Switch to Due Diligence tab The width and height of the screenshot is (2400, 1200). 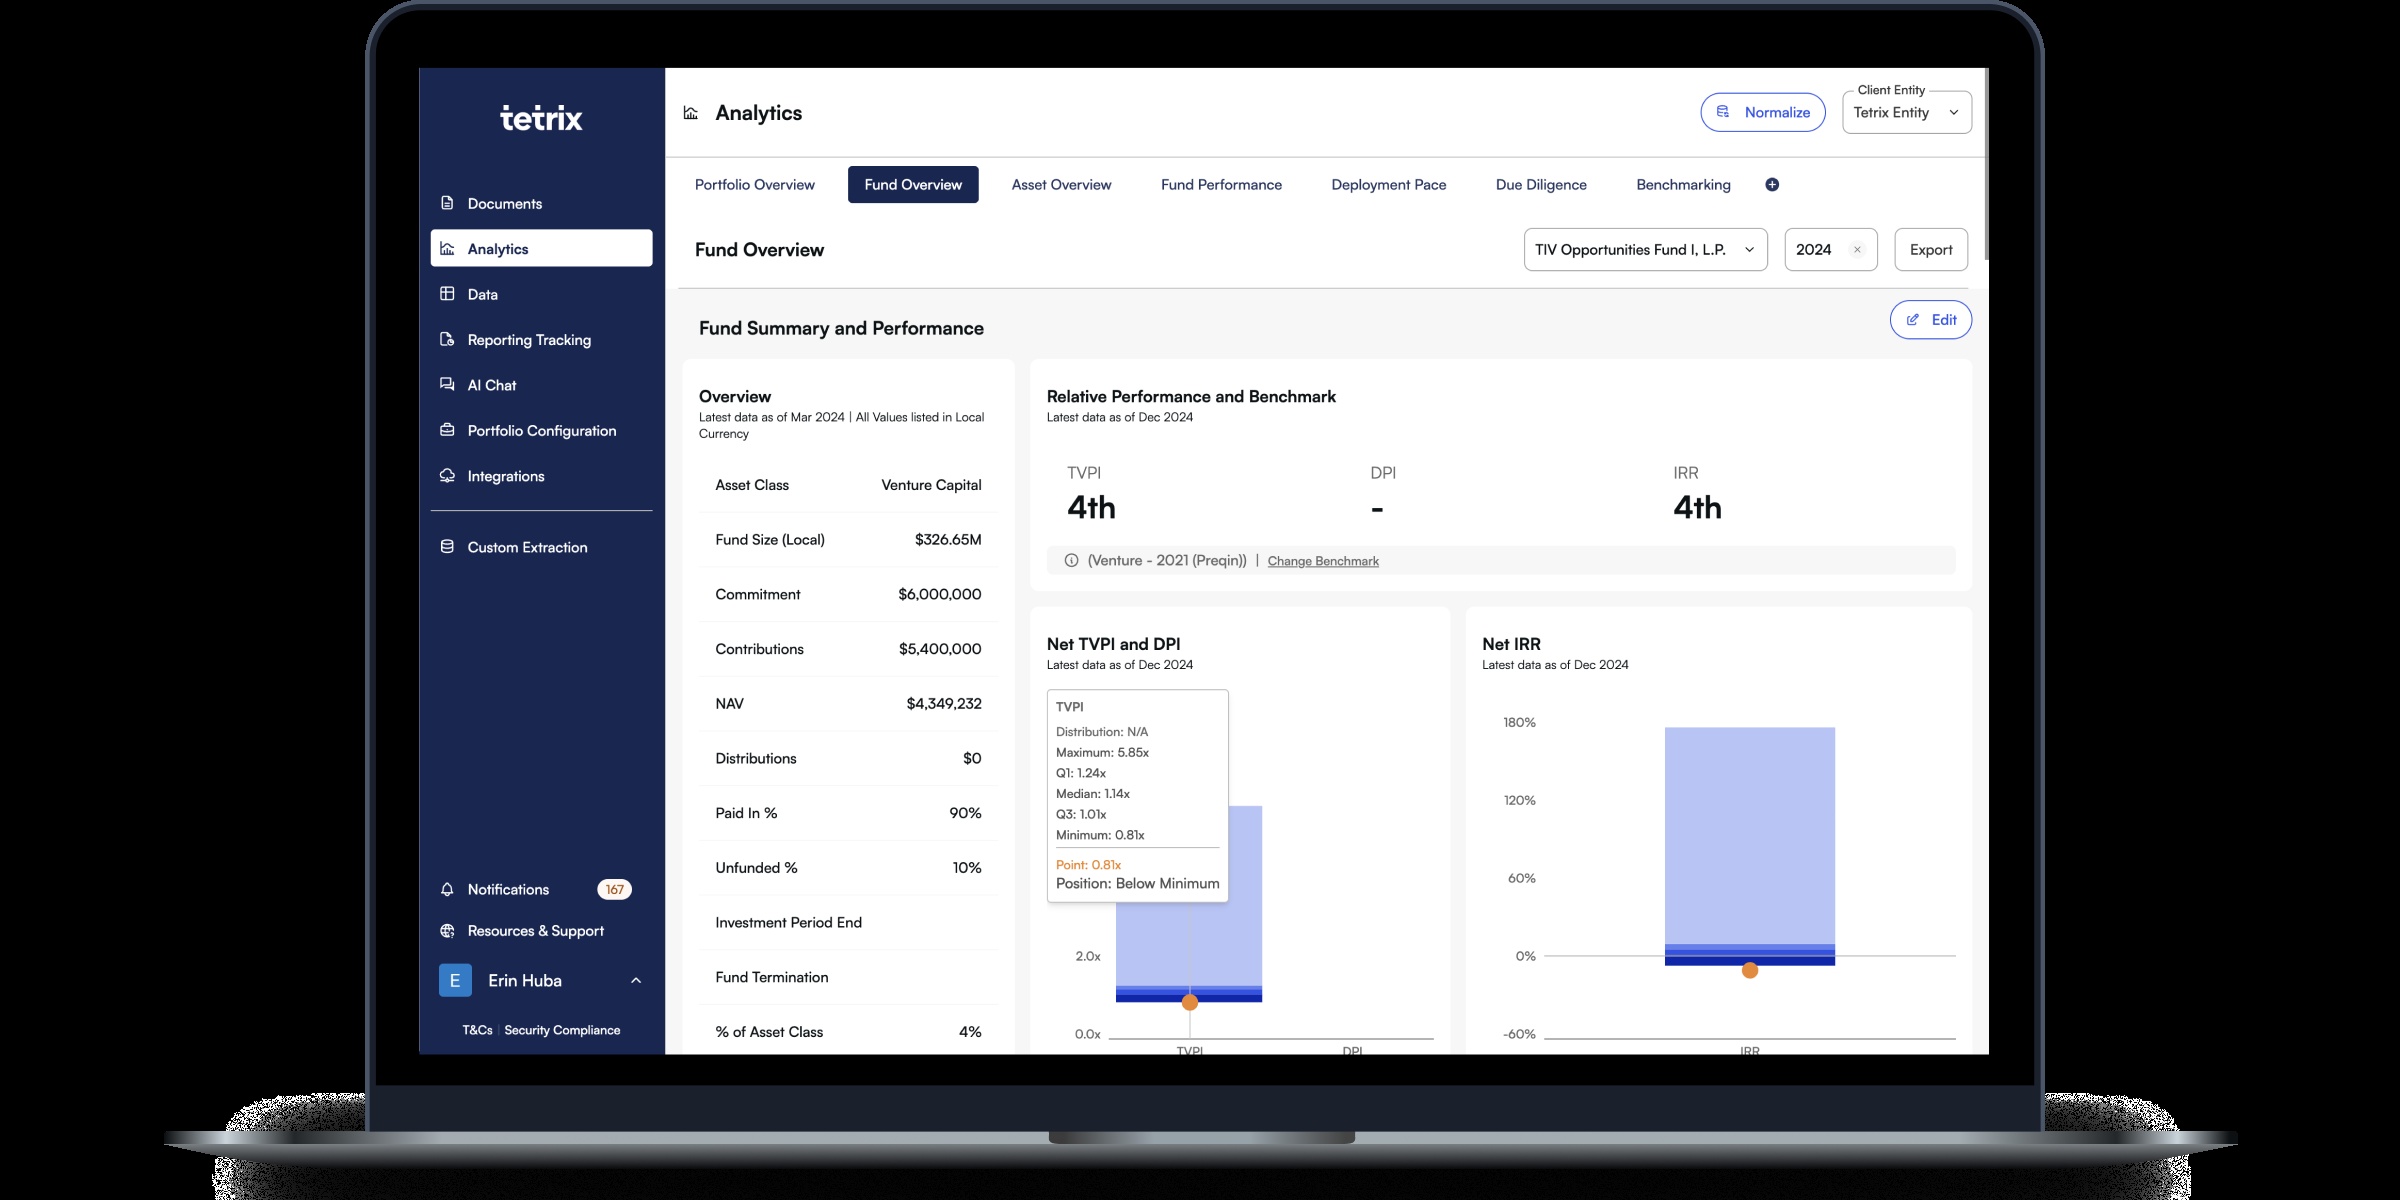1541,185
